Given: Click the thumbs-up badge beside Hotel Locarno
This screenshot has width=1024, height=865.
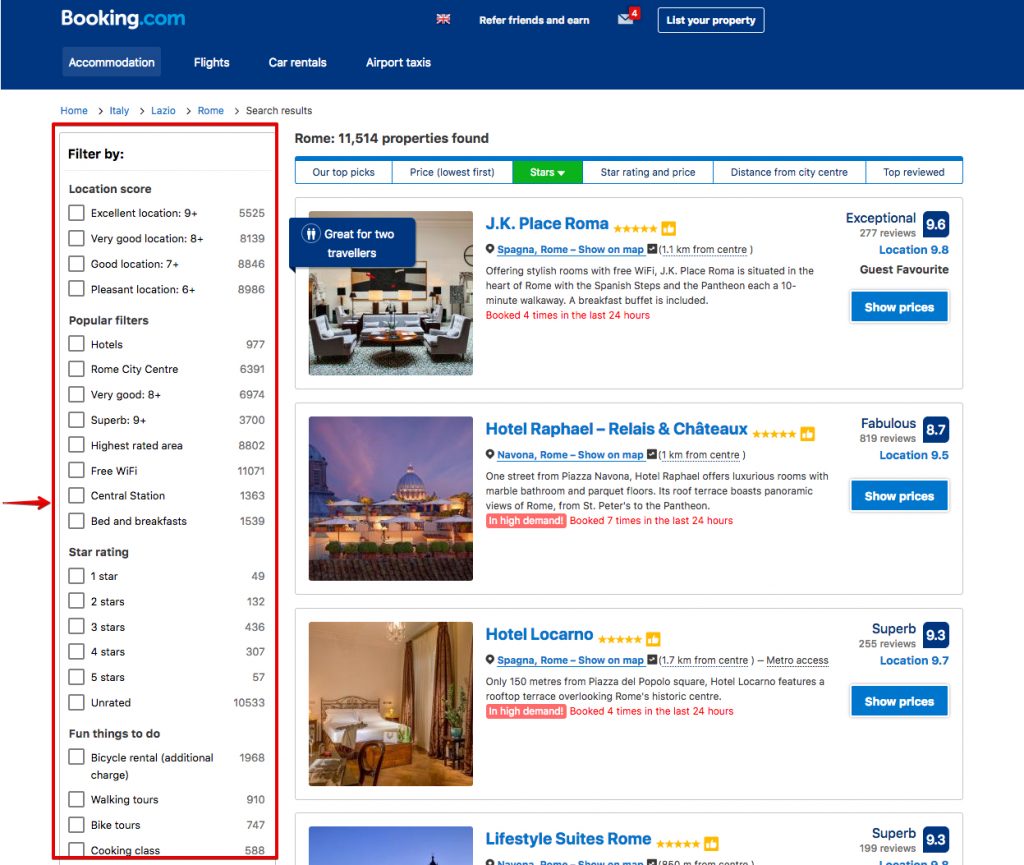Looking at the screenshot, I should coord(653,639).
